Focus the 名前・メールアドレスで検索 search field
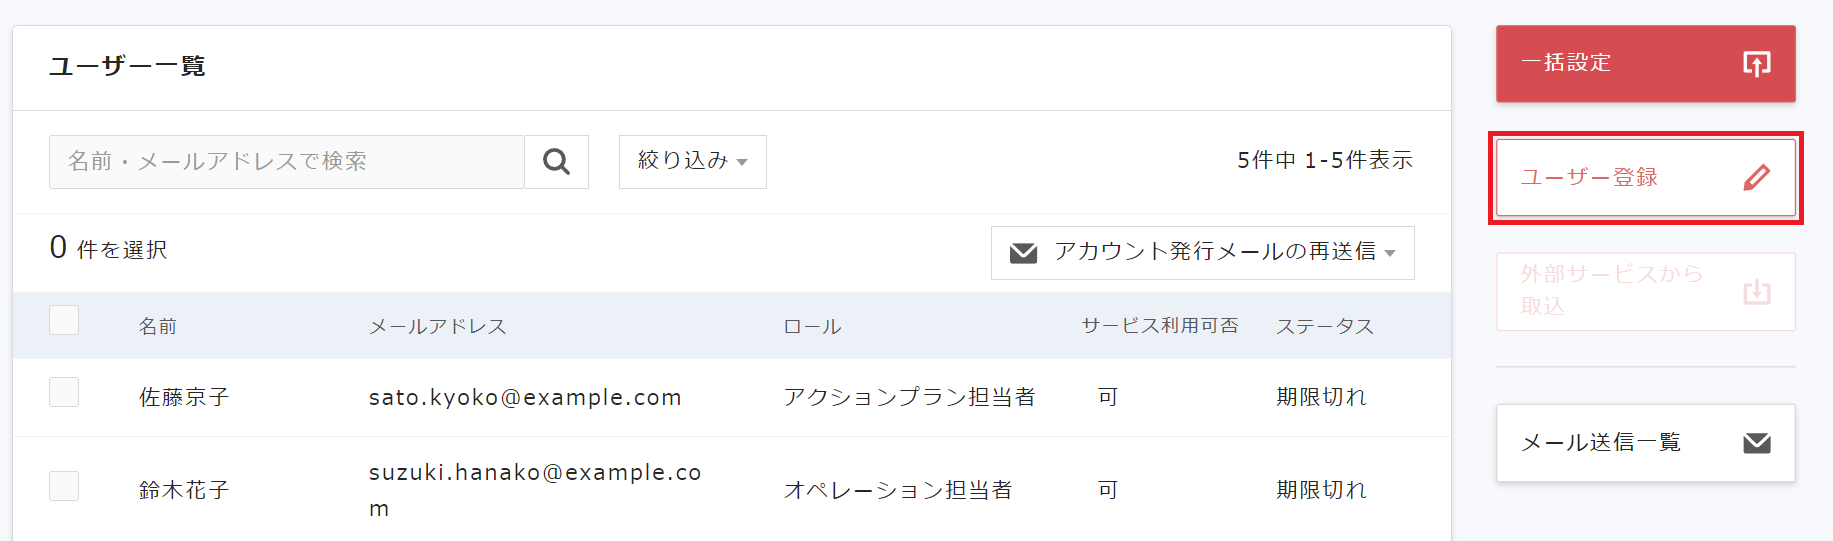Screen dimensions: 1833x541 [x=286, y=162]
